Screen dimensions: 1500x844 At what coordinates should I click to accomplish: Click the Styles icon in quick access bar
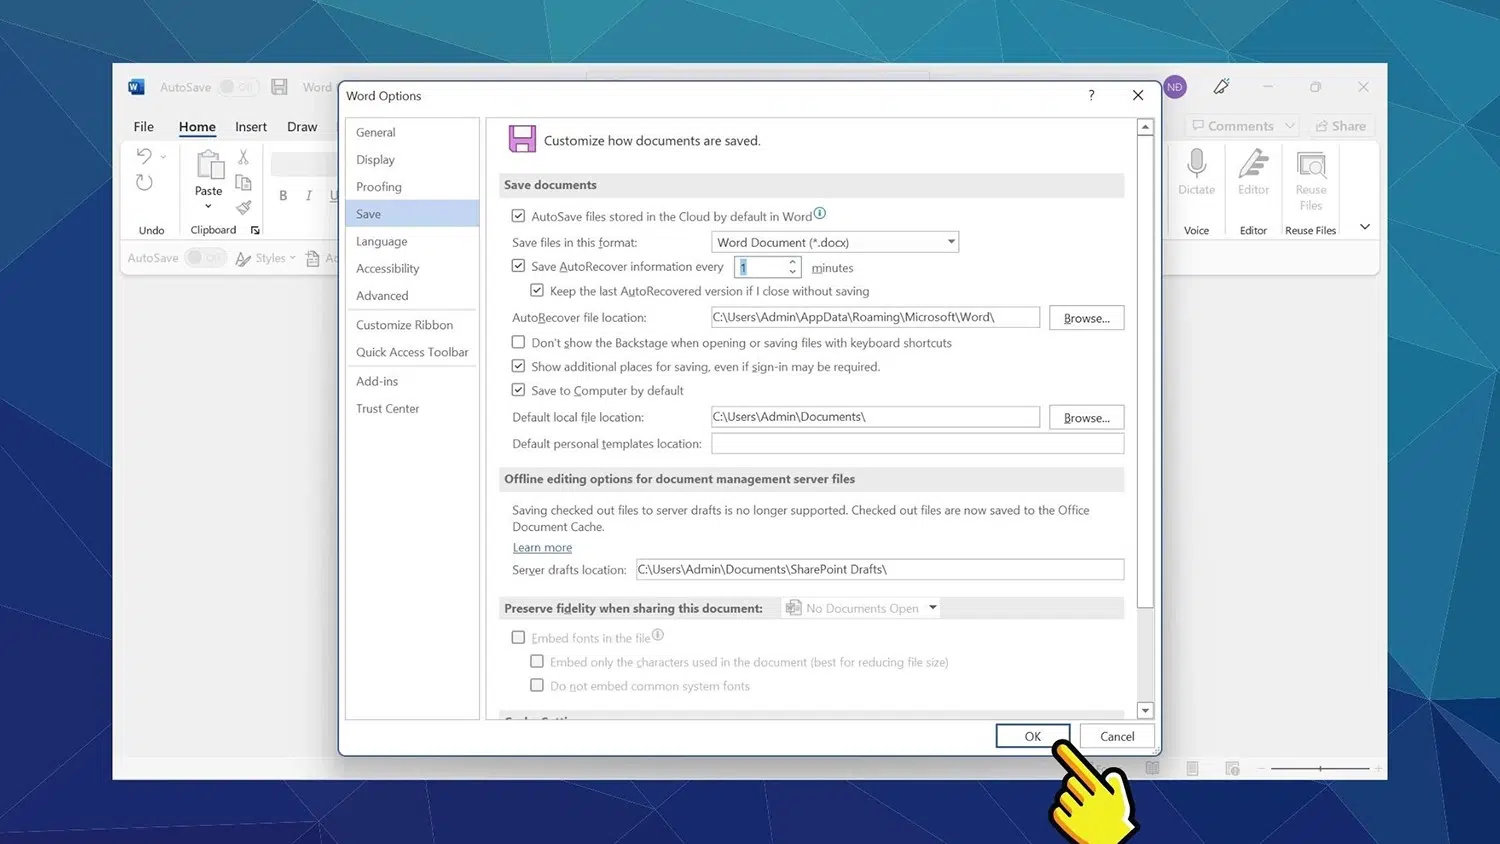243,258
